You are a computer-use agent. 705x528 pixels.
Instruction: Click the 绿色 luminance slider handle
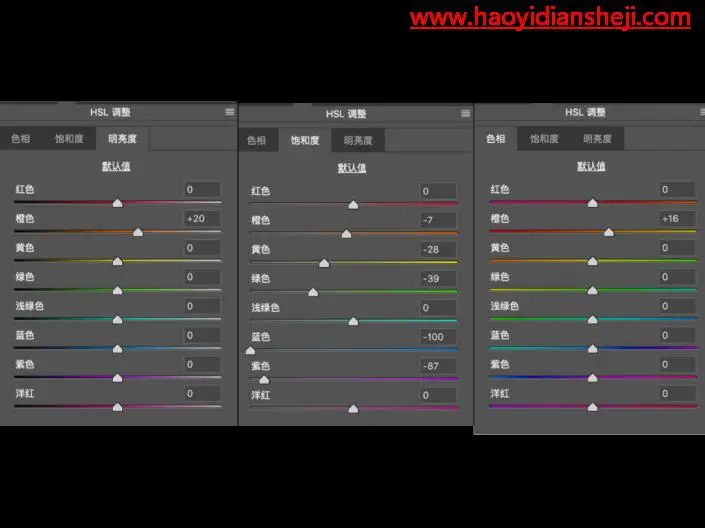117,291
